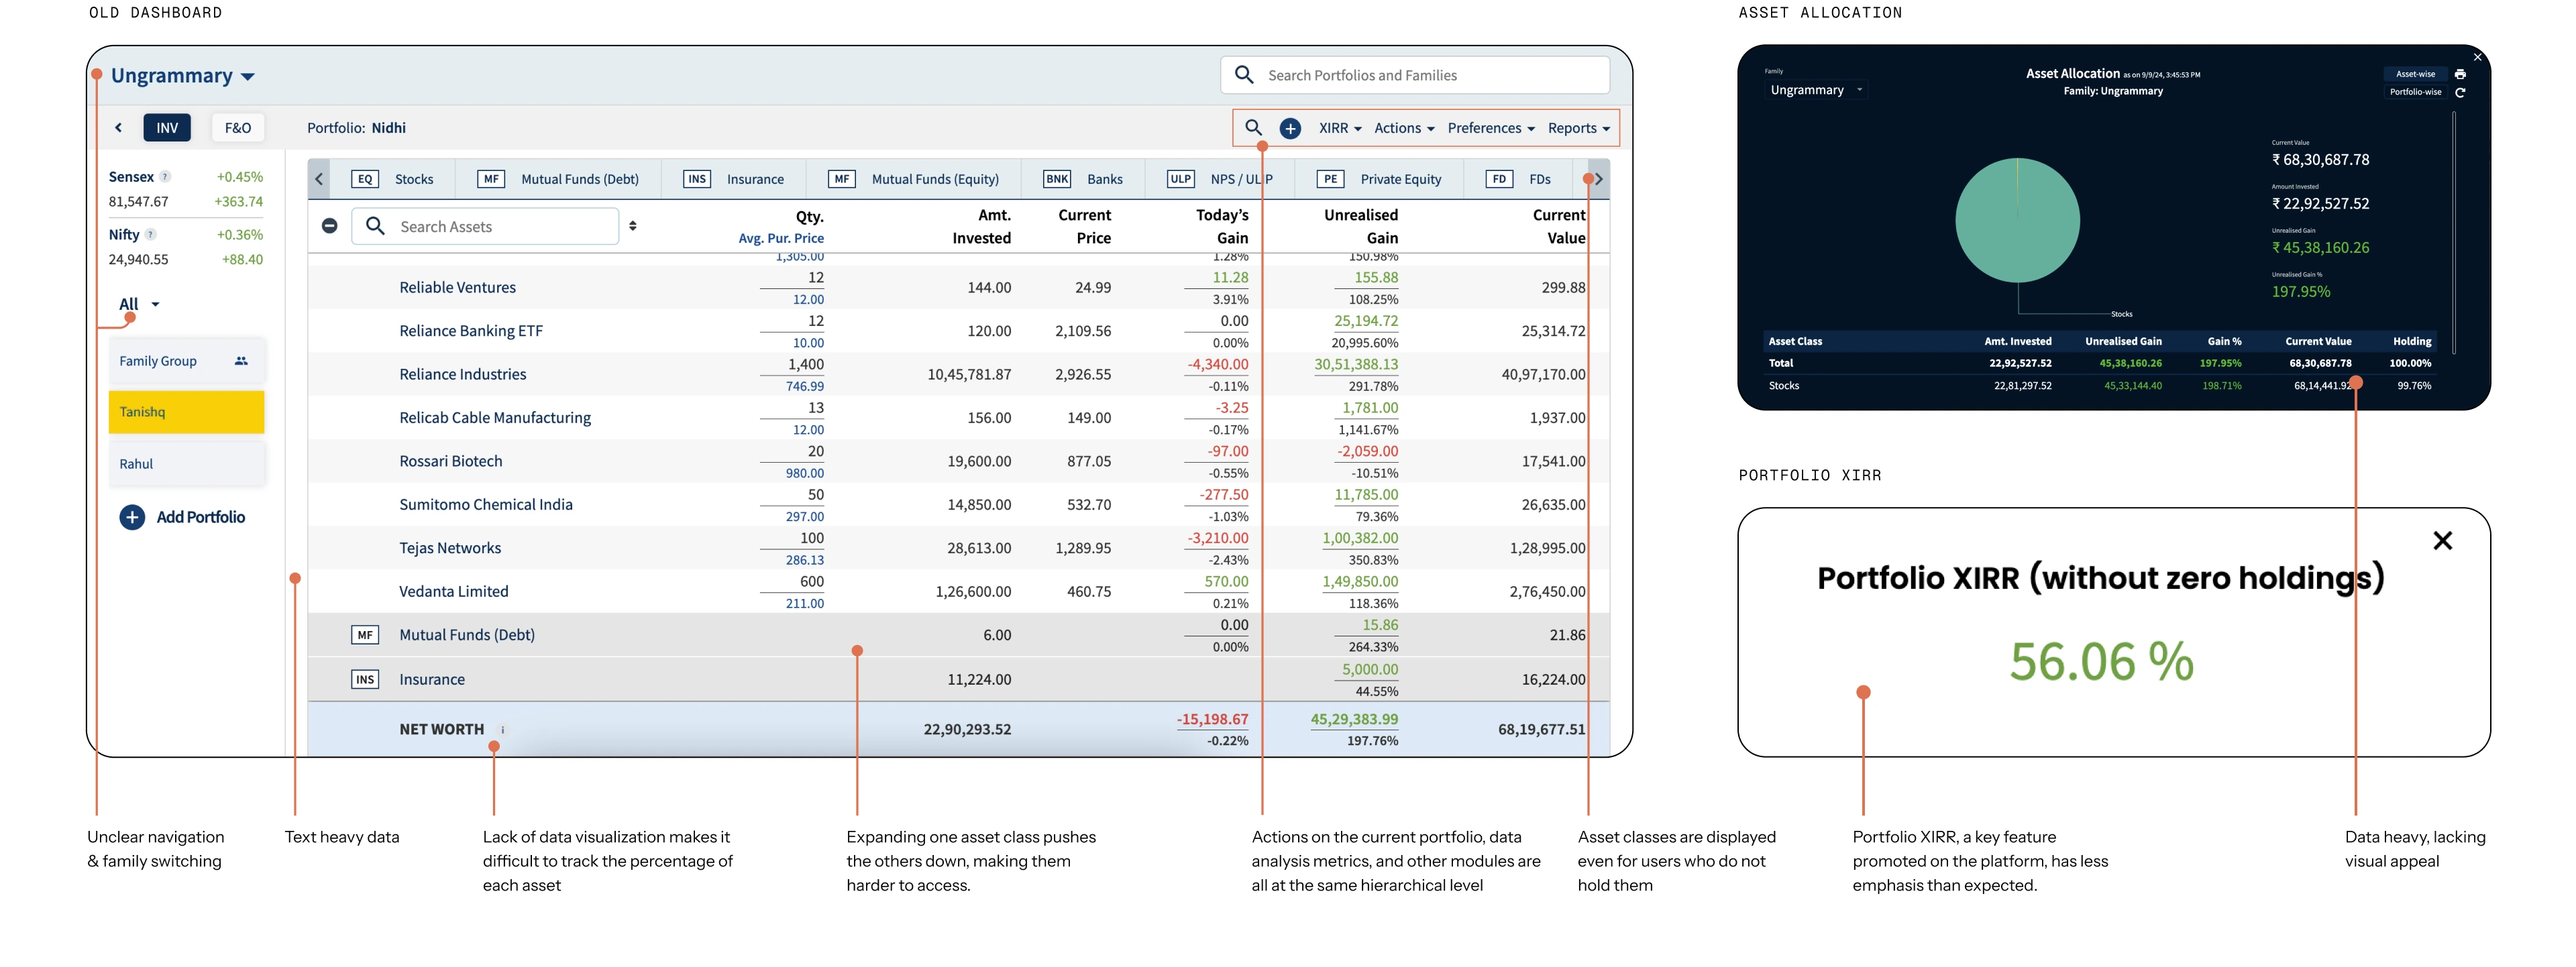The height and width of the screenshot is (967, 2576).
Task: Click the sort arrows beside Search Assets
Action: click(x=633, y=226)
